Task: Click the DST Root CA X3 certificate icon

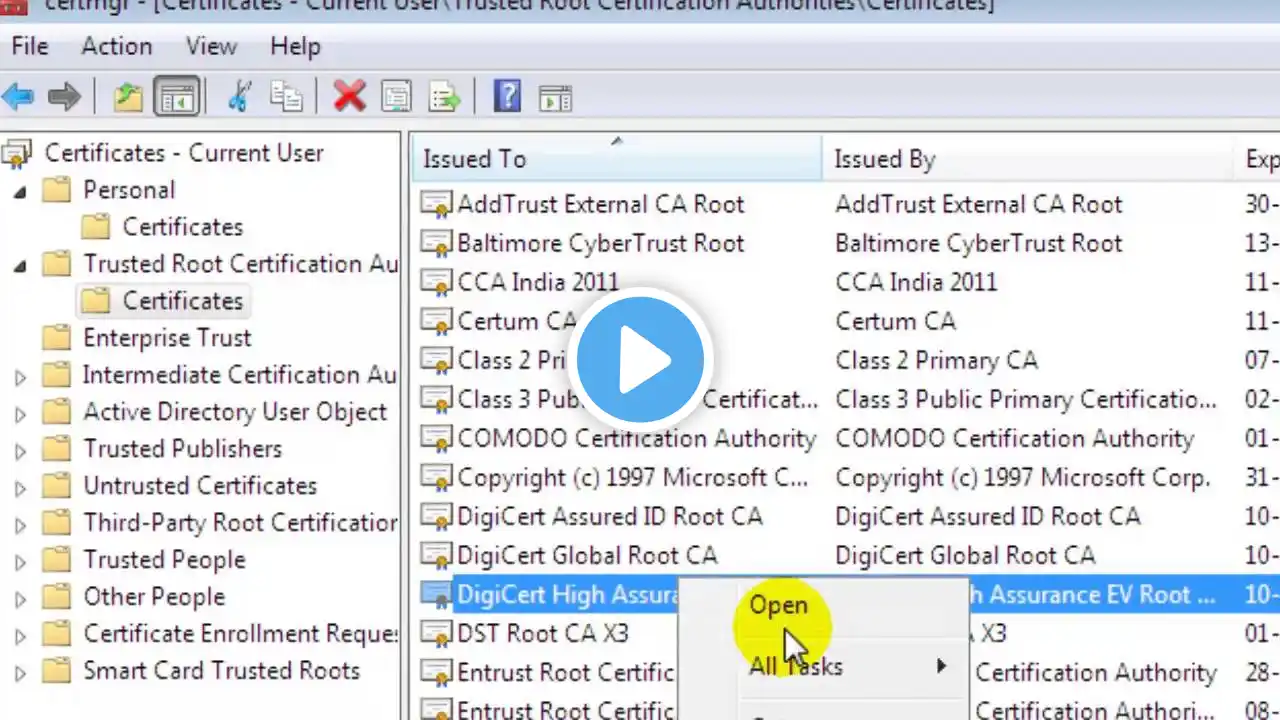Action: pyautogui.click(x=436, y=634)
